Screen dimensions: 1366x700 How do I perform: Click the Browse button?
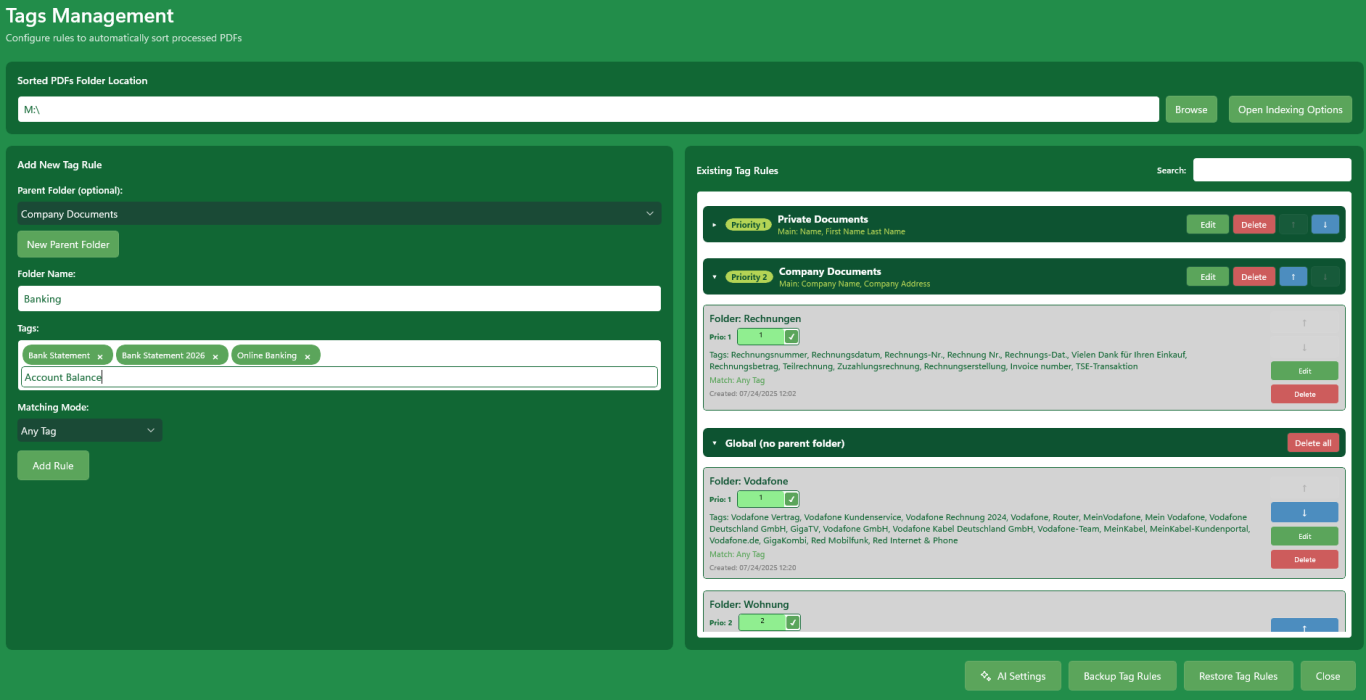pos(1191,109)
